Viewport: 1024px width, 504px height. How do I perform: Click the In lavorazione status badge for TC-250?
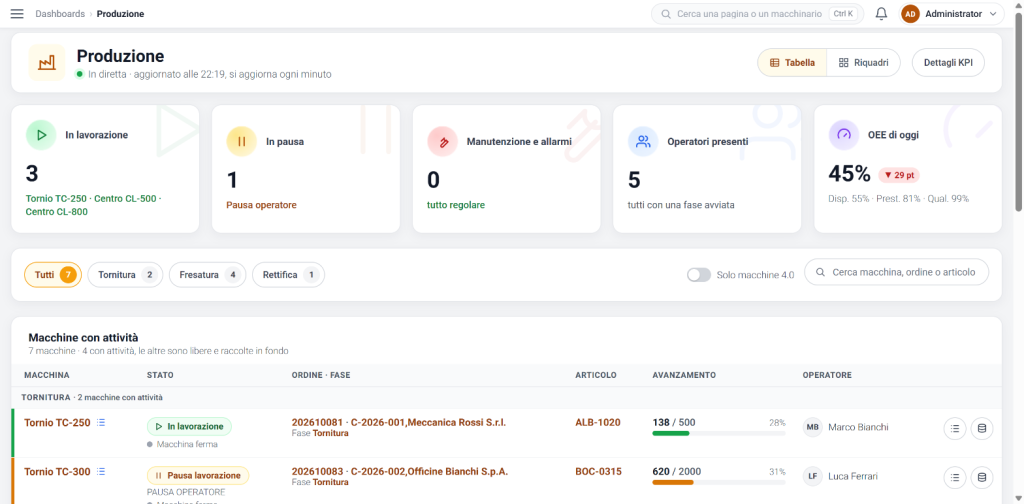coord(189,426)
